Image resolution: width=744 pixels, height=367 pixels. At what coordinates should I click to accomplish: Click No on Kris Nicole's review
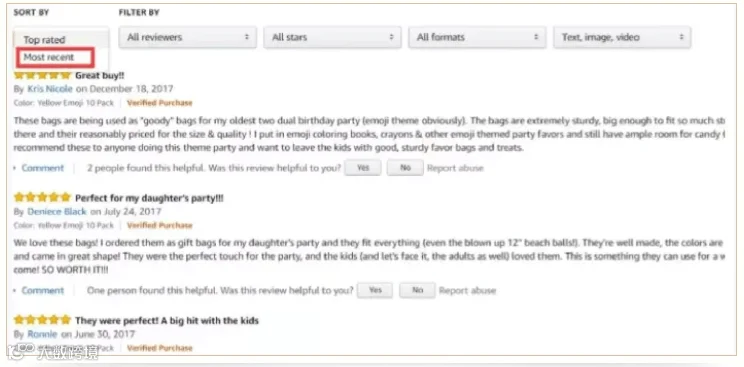point(405,168)
